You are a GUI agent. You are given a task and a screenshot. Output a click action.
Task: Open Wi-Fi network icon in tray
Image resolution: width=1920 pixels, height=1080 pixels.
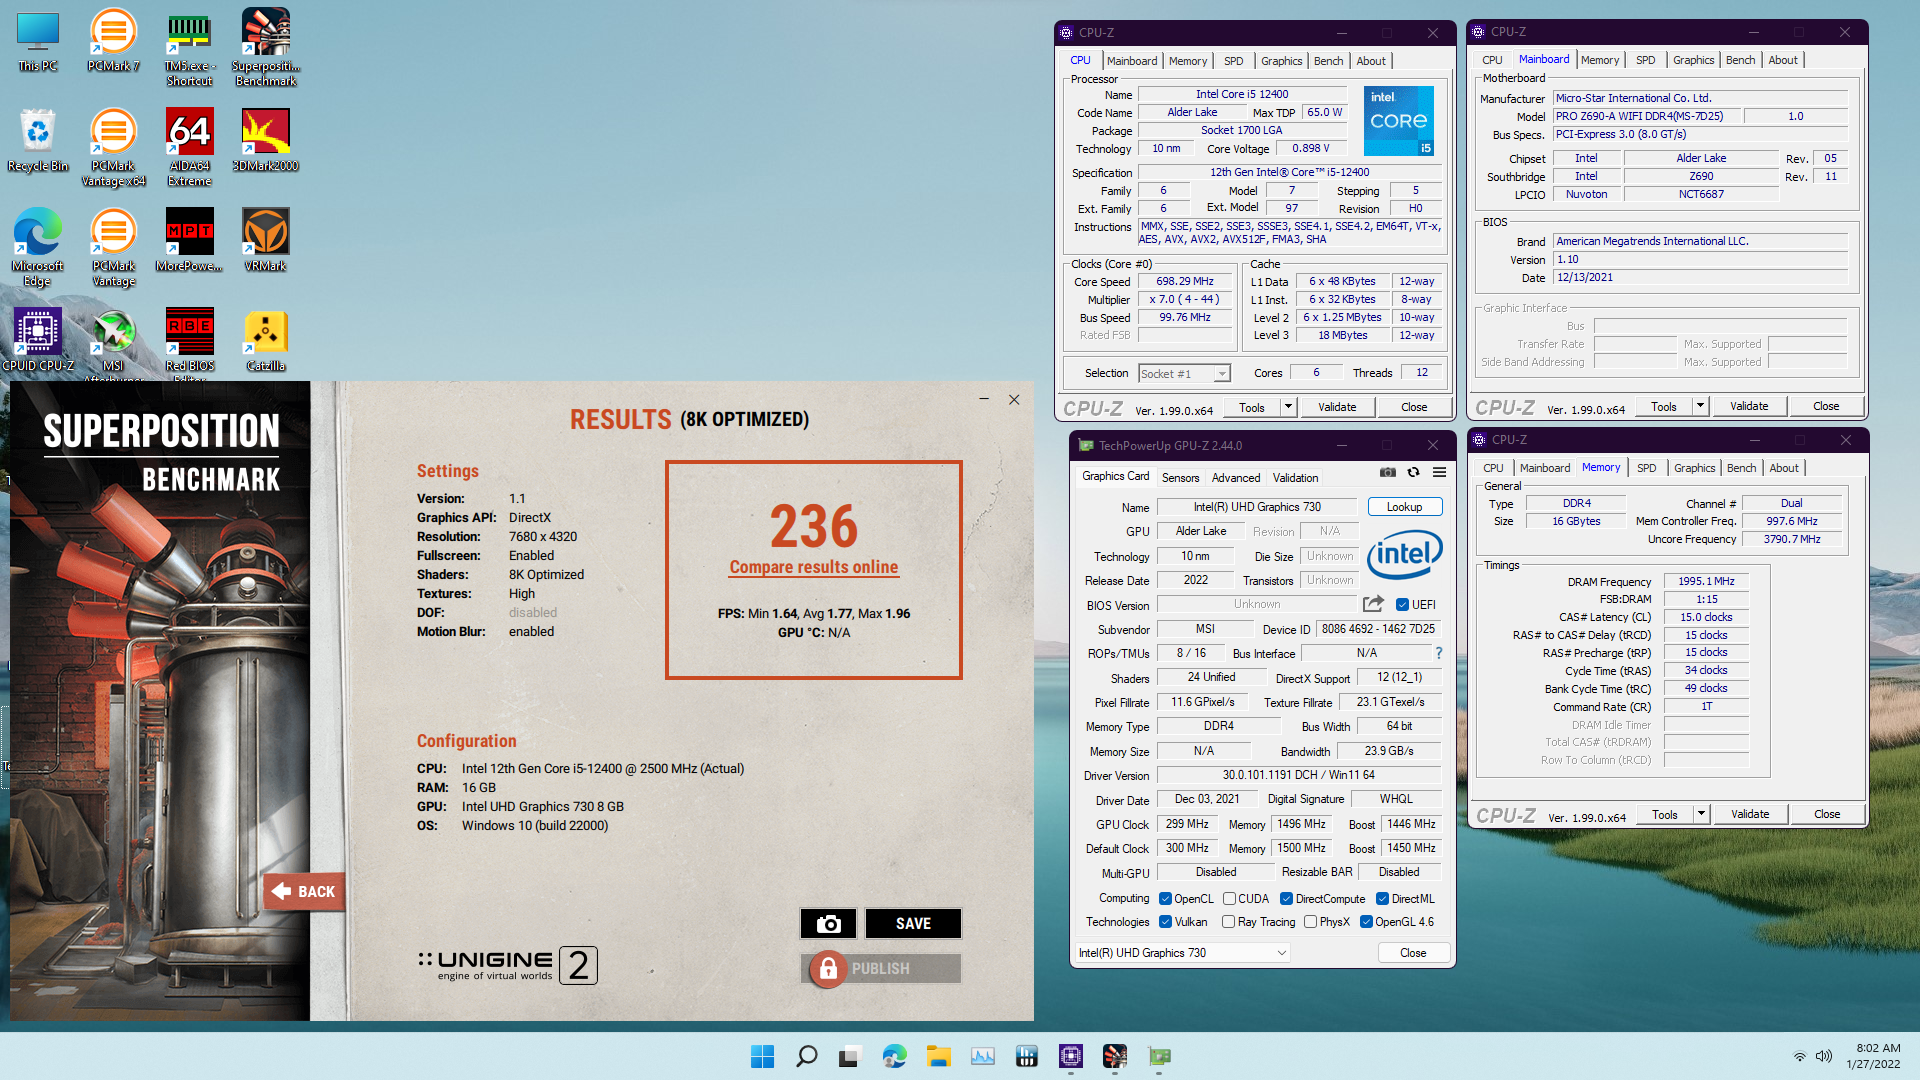click(1800, 1056)
